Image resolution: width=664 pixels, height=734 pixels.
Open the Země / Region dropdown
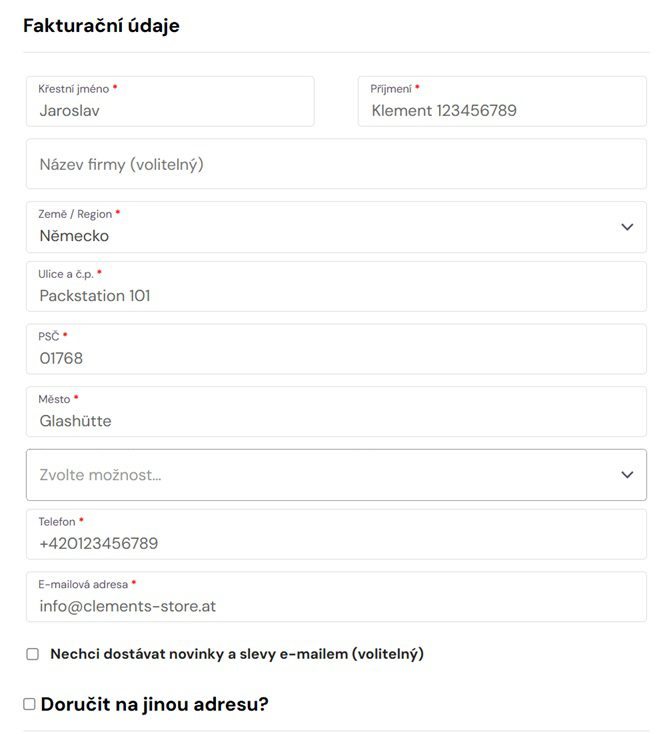[x=320, y=236]
